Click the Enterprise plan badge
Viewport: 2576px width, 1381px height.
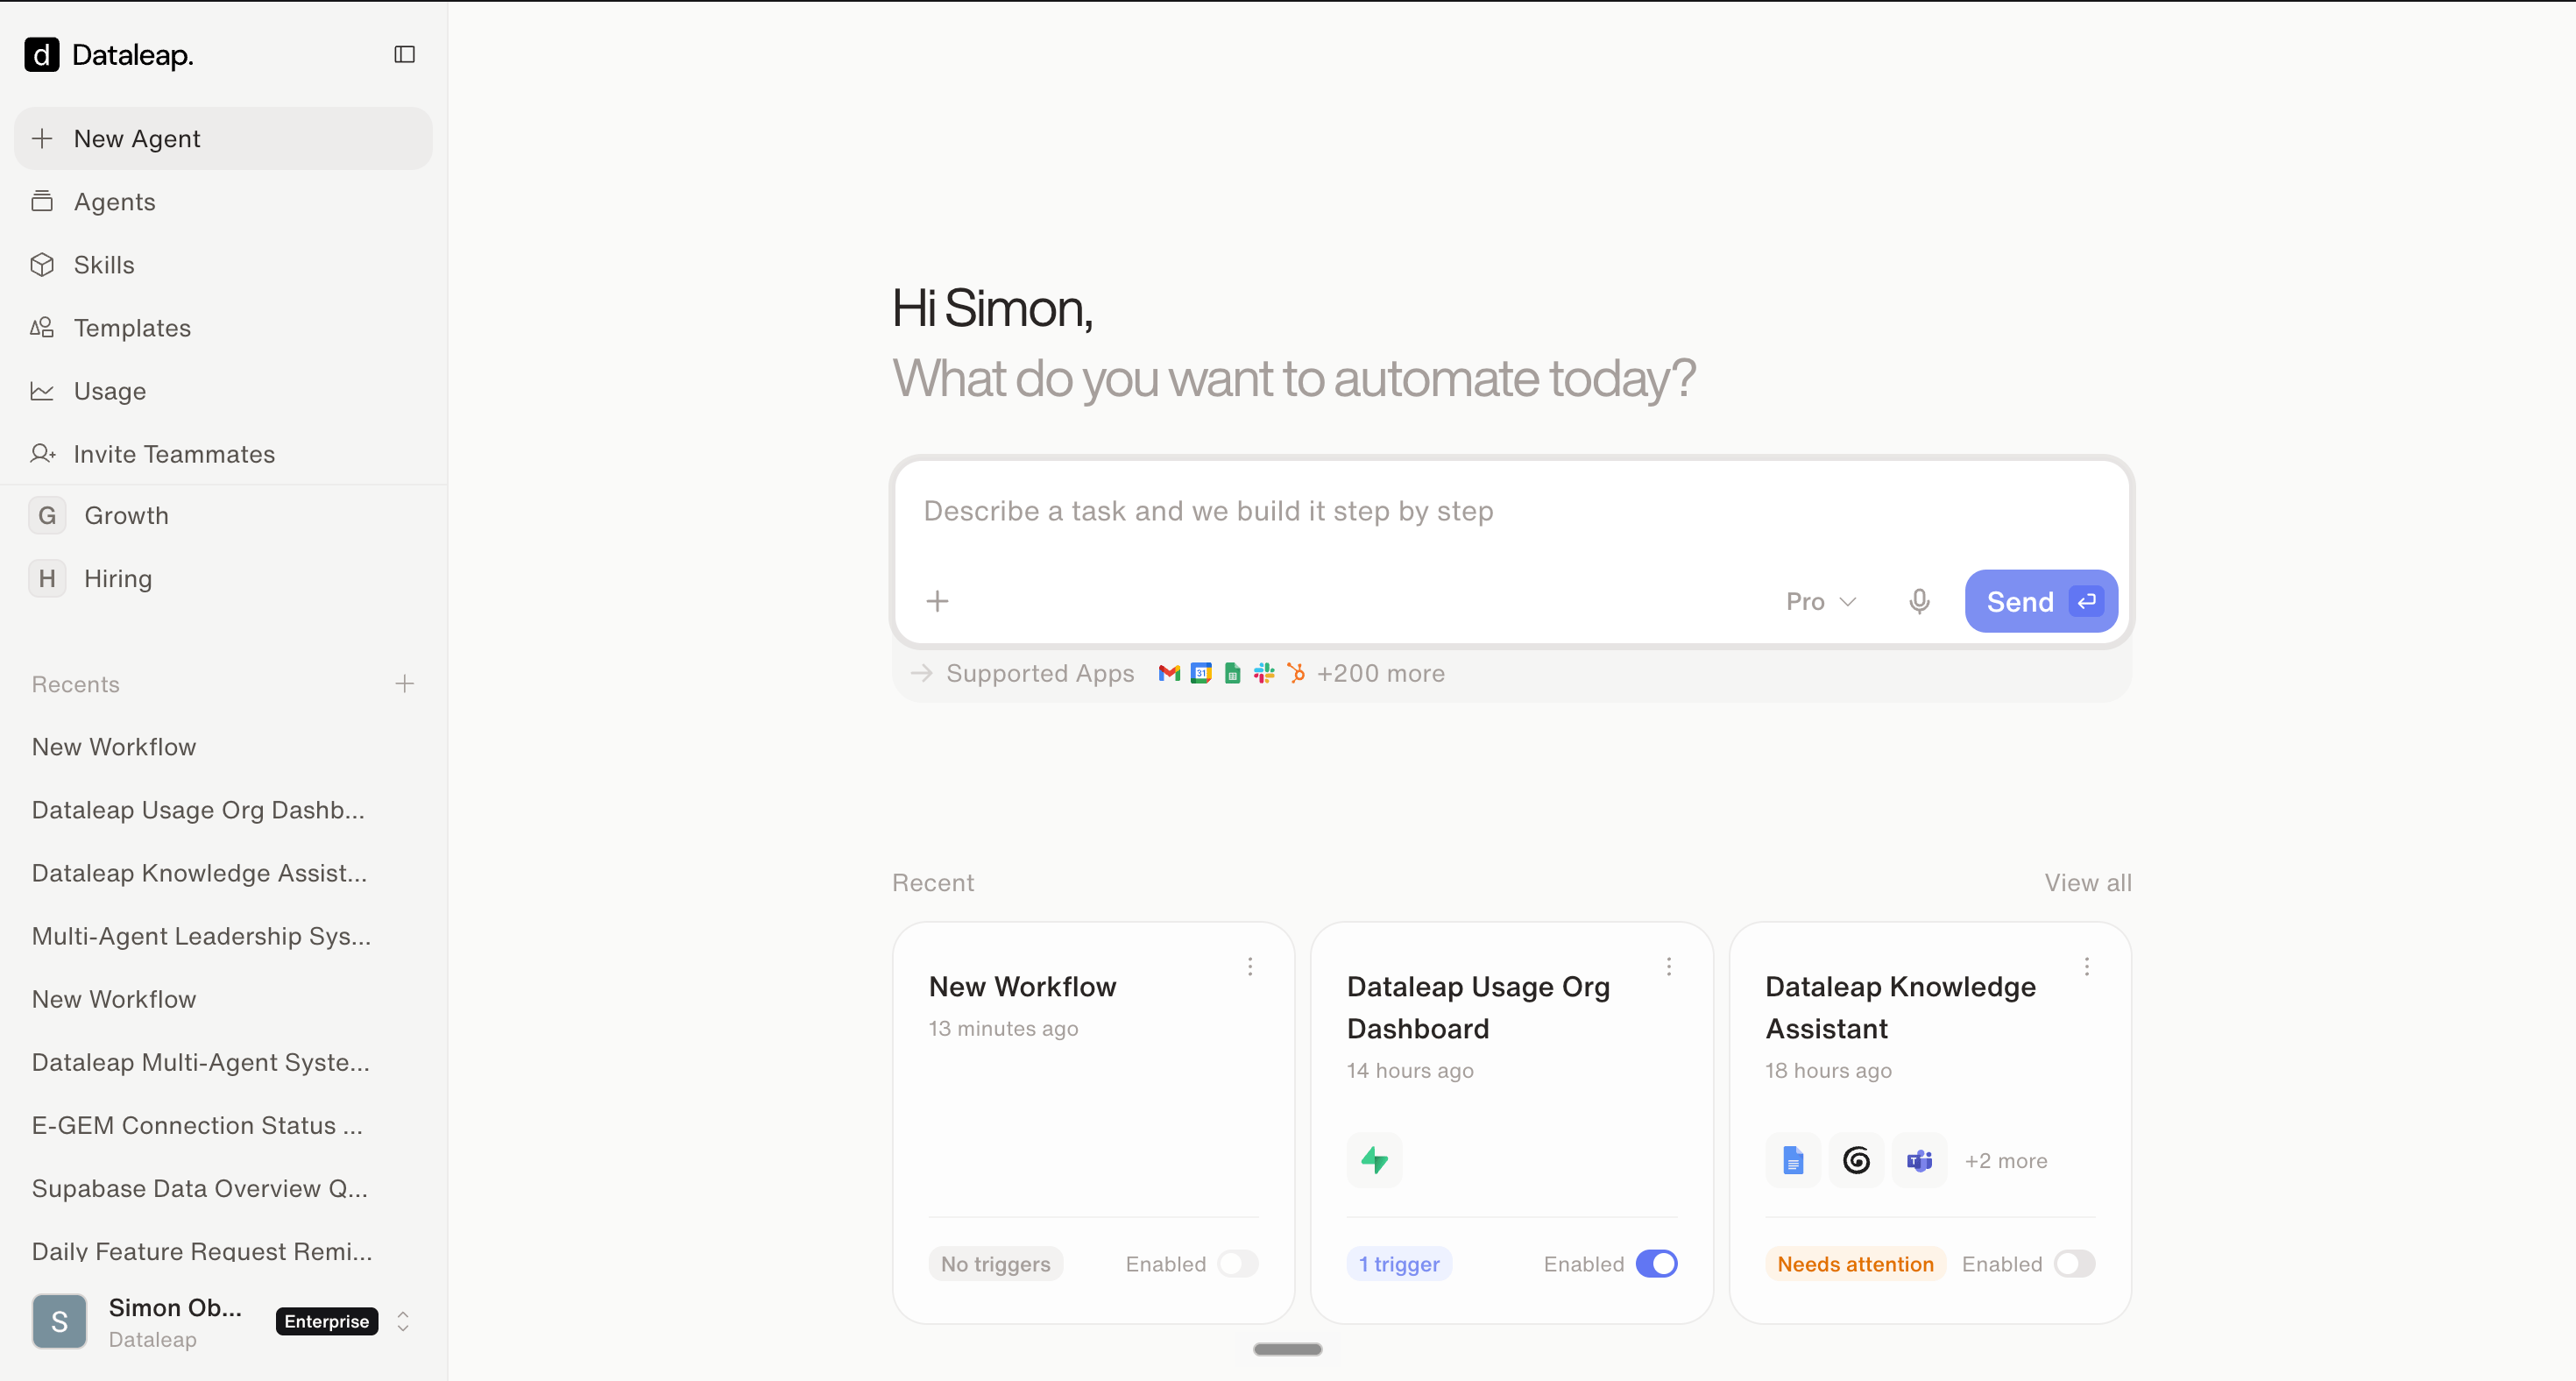click(x=326, y=1321)
